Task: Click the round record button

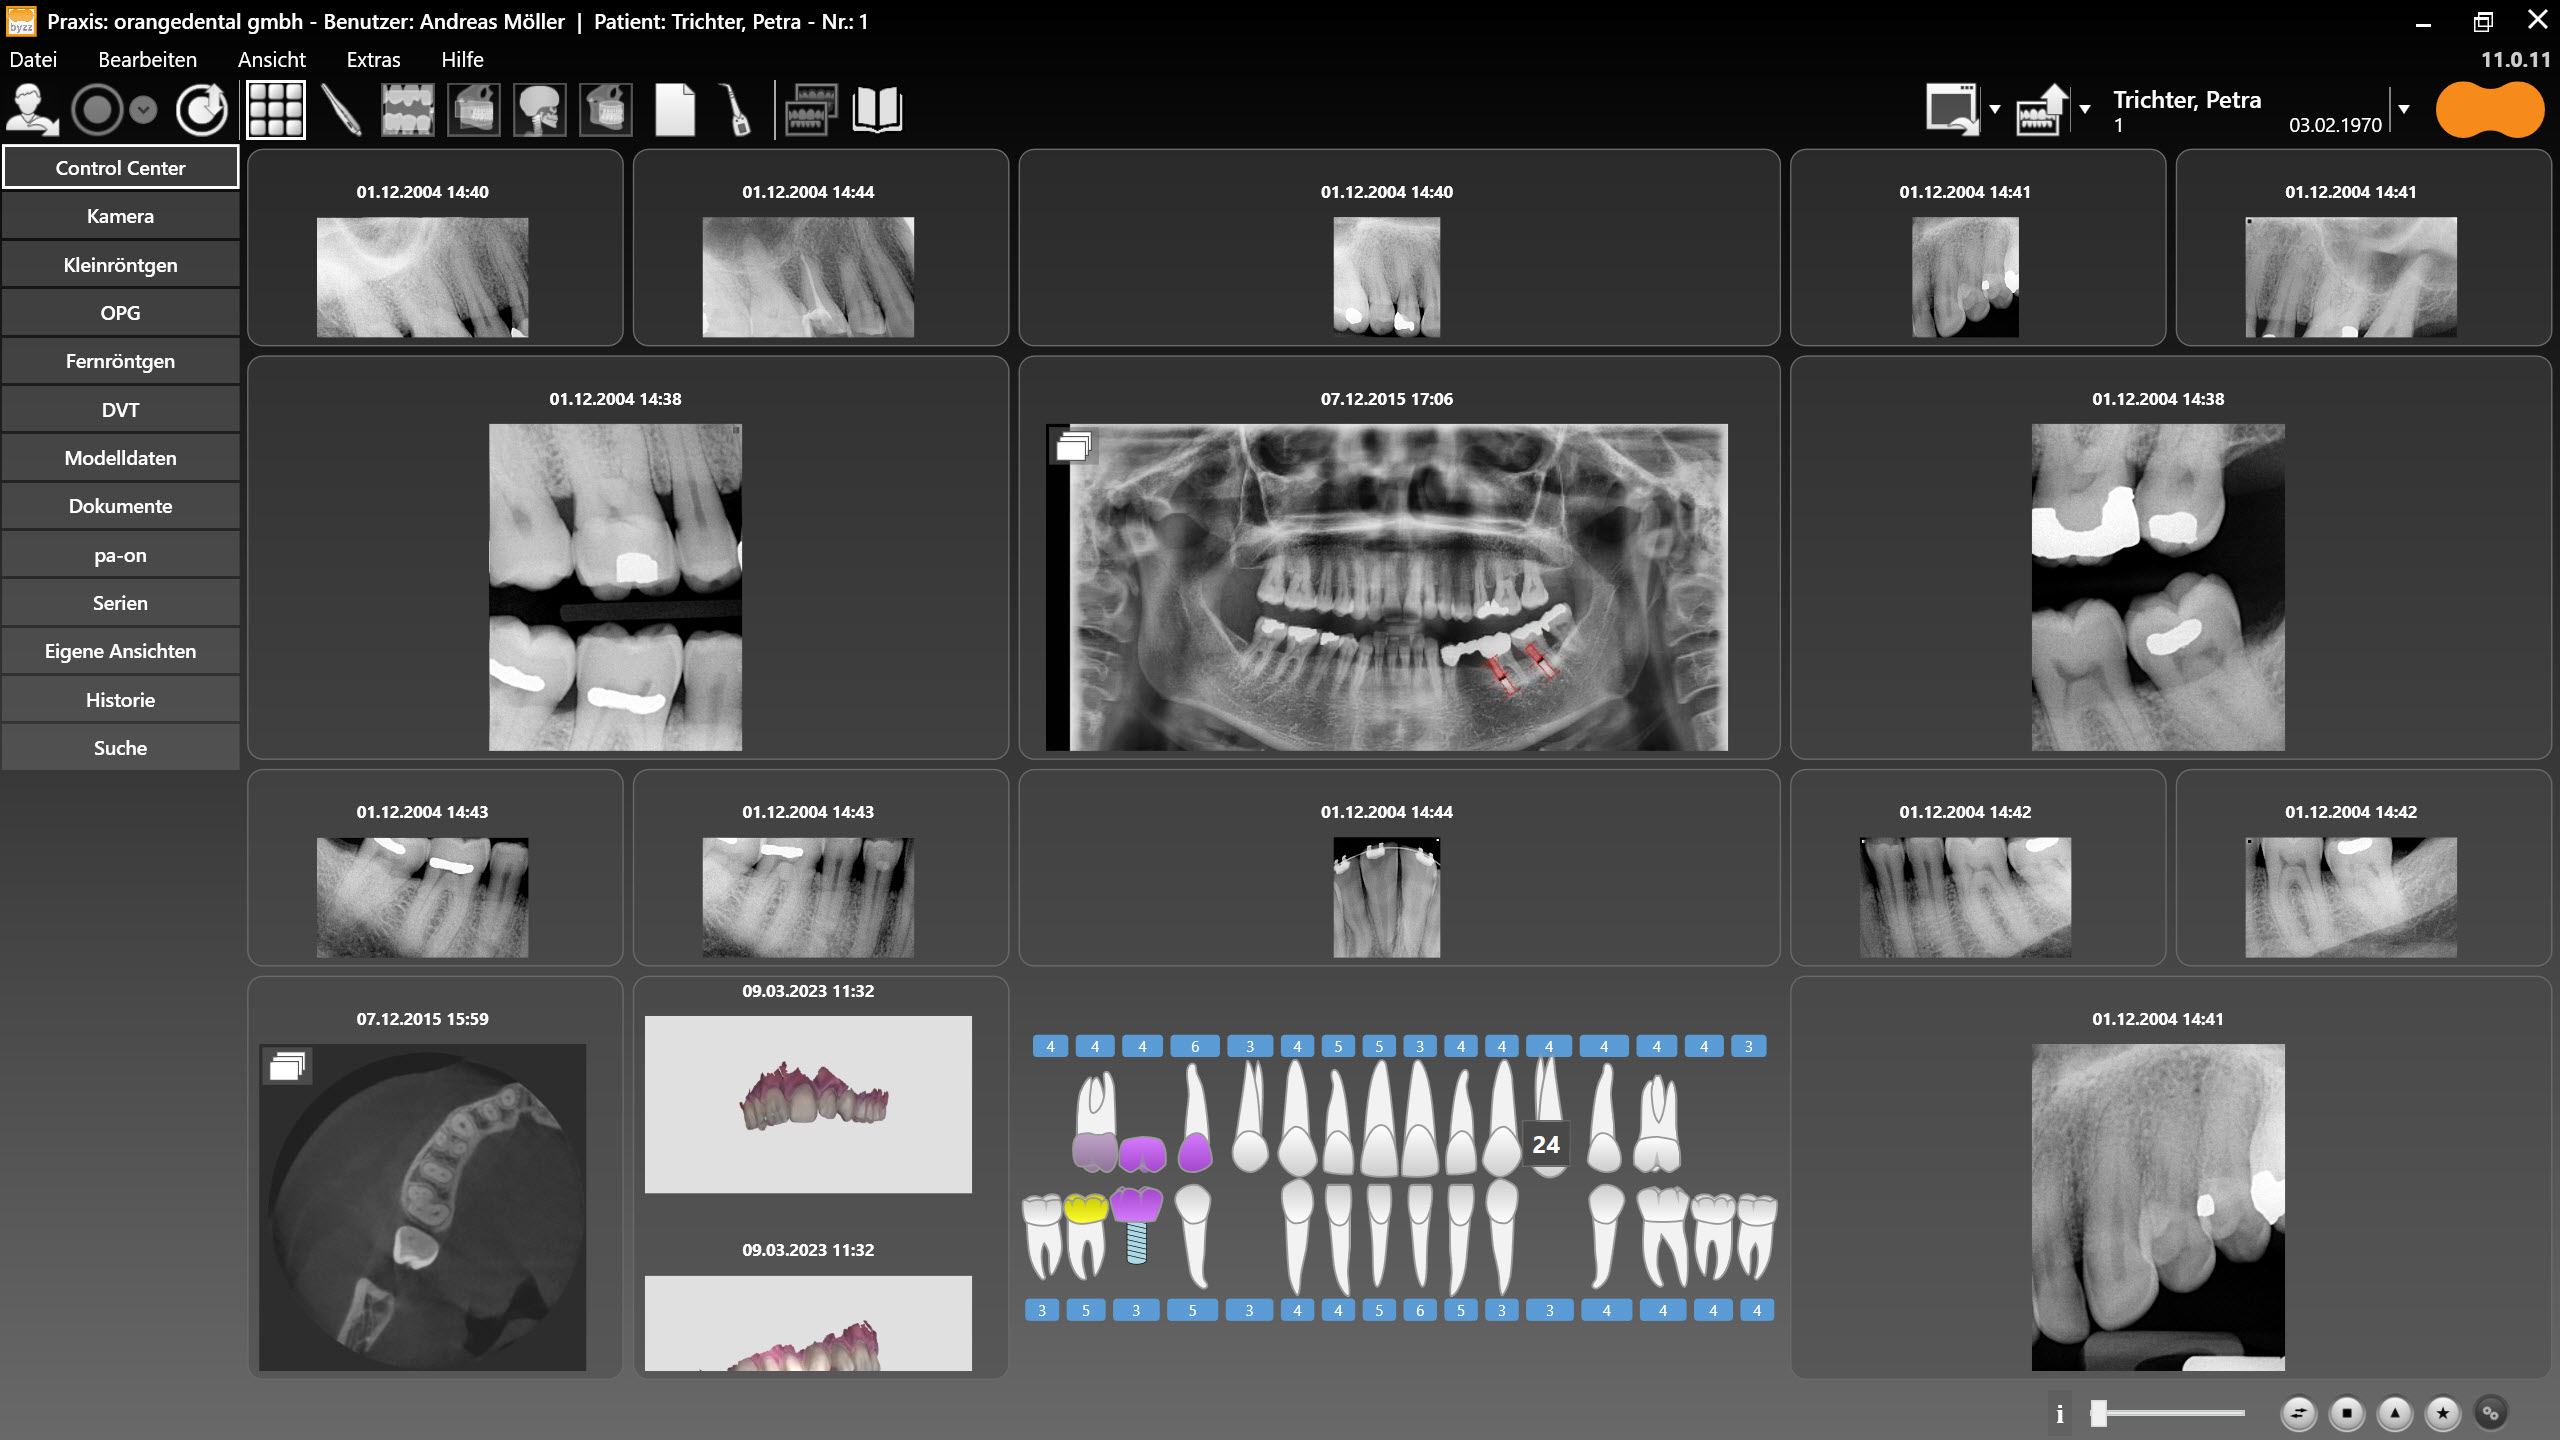Action: [x=98, y=110]
